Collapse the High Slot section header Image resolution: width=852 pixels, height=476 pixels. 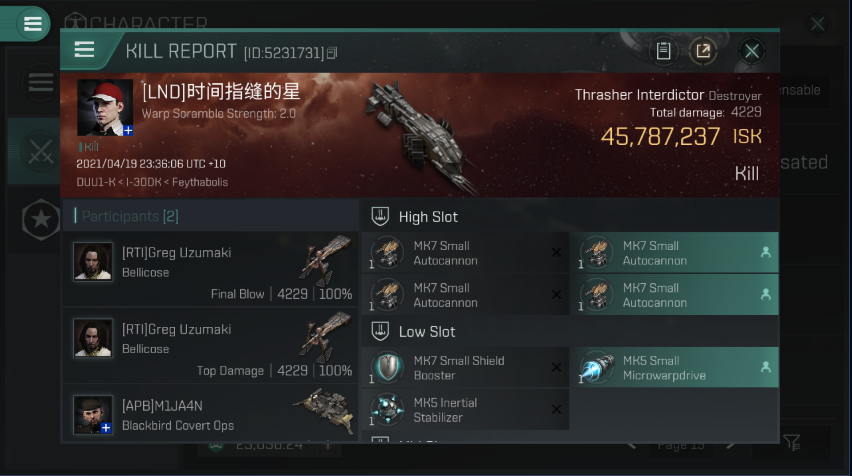(570, 216)
